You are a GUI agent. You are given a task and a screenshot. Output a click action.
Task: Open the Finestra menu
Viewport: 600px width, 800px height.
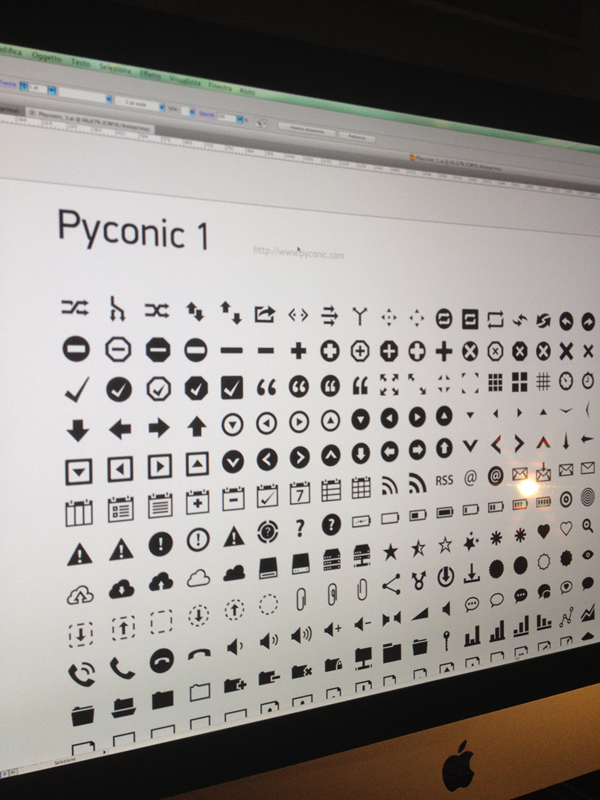220,86
